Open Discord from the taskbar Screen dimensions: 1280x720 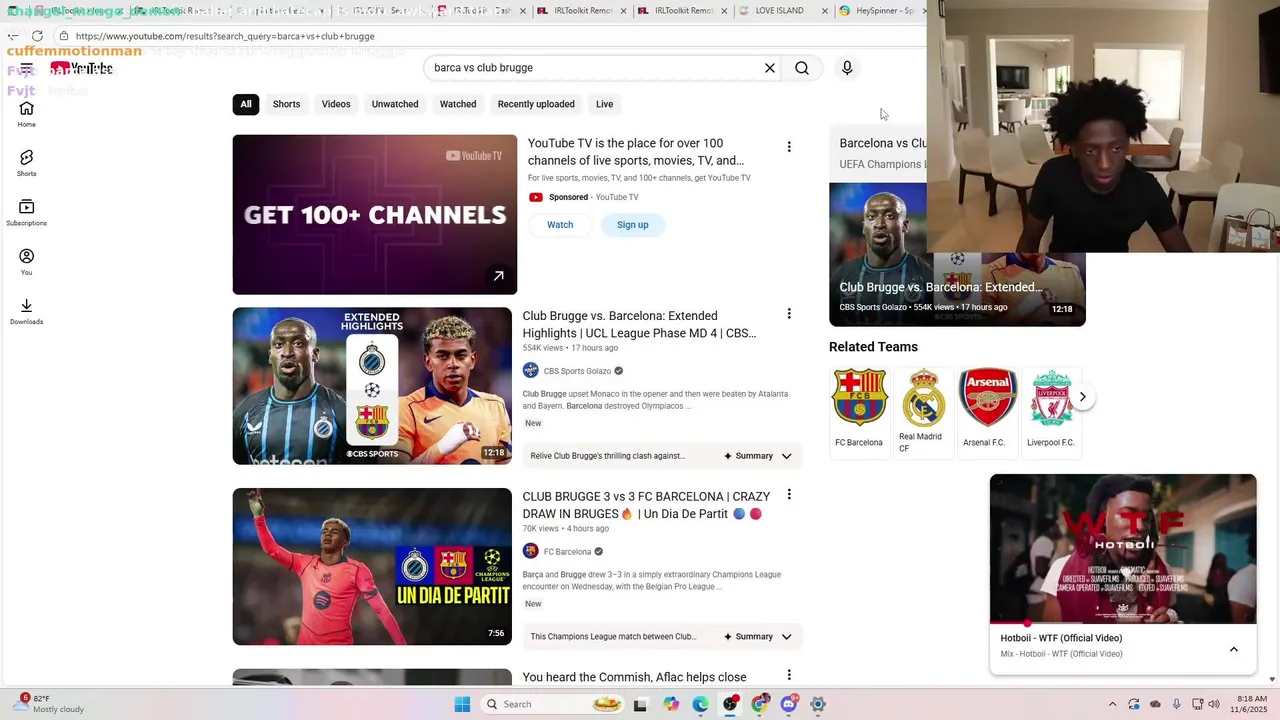click(789, 704)
